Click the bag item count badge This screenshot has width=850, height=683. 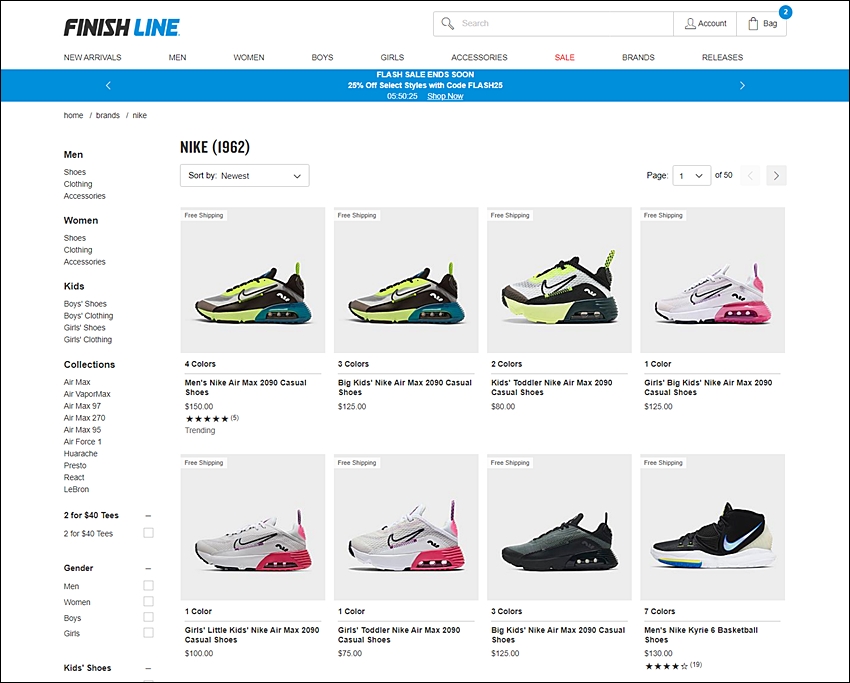(785, 11)
